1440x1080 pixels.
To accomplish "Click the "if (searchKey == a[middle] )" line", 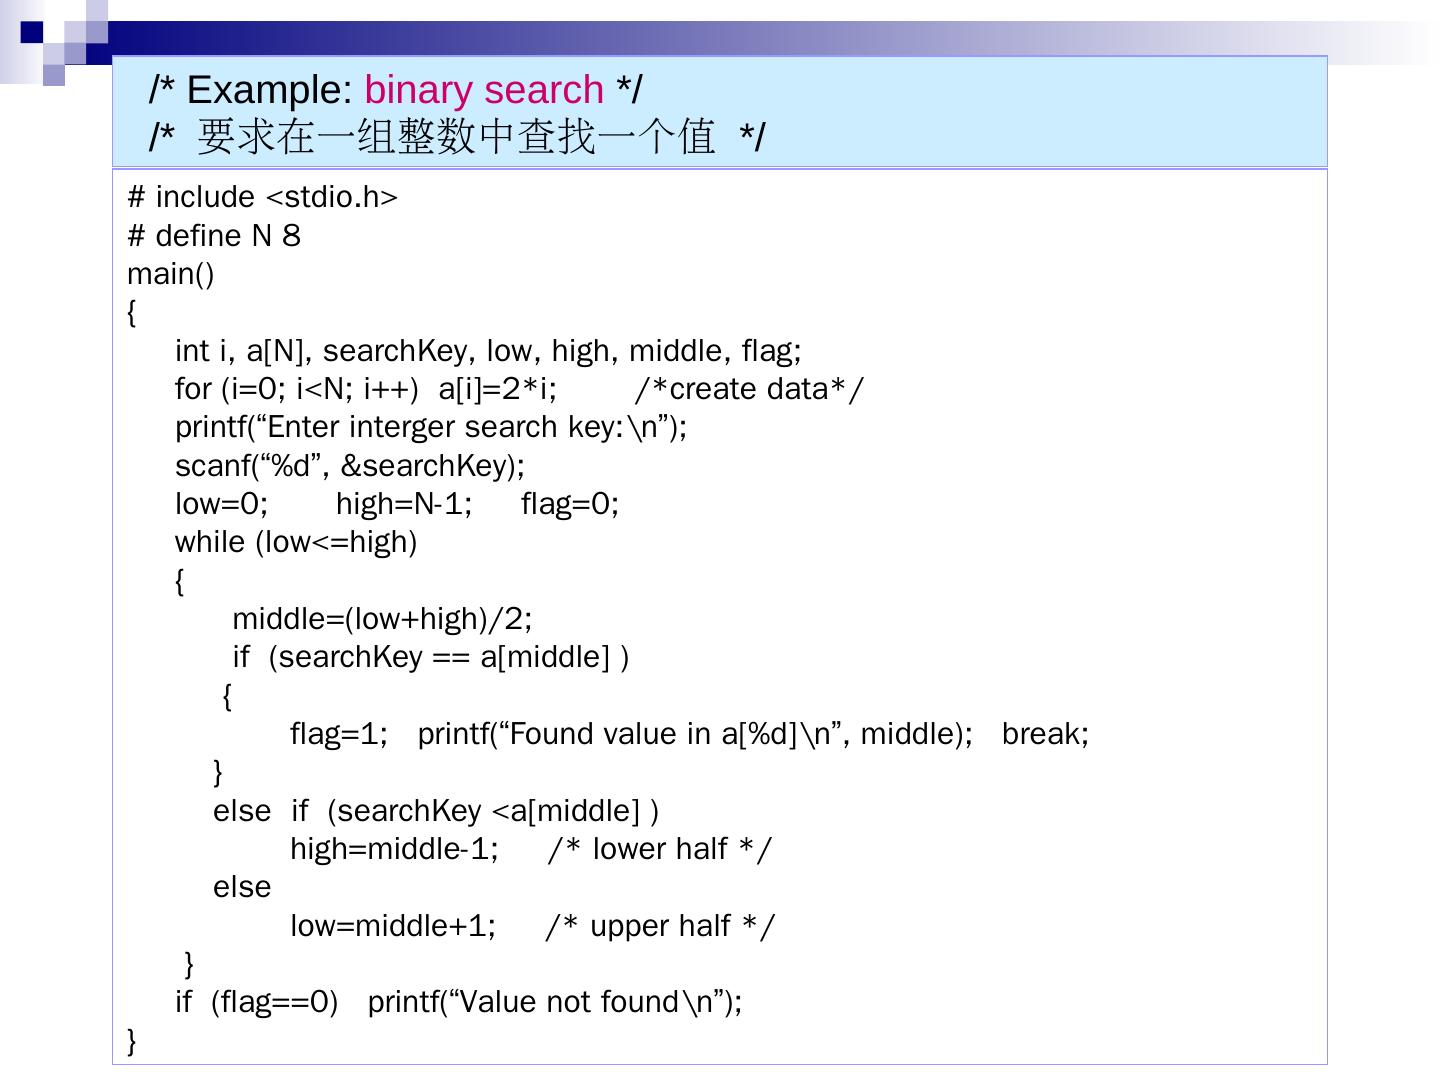I will tap(431, 657).
